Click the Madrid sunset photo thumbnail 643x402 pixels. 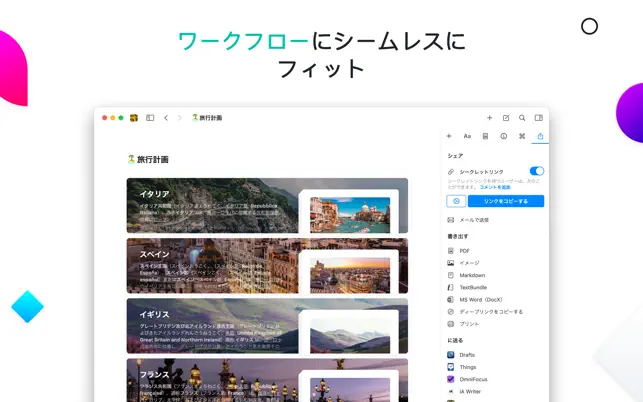350,275
